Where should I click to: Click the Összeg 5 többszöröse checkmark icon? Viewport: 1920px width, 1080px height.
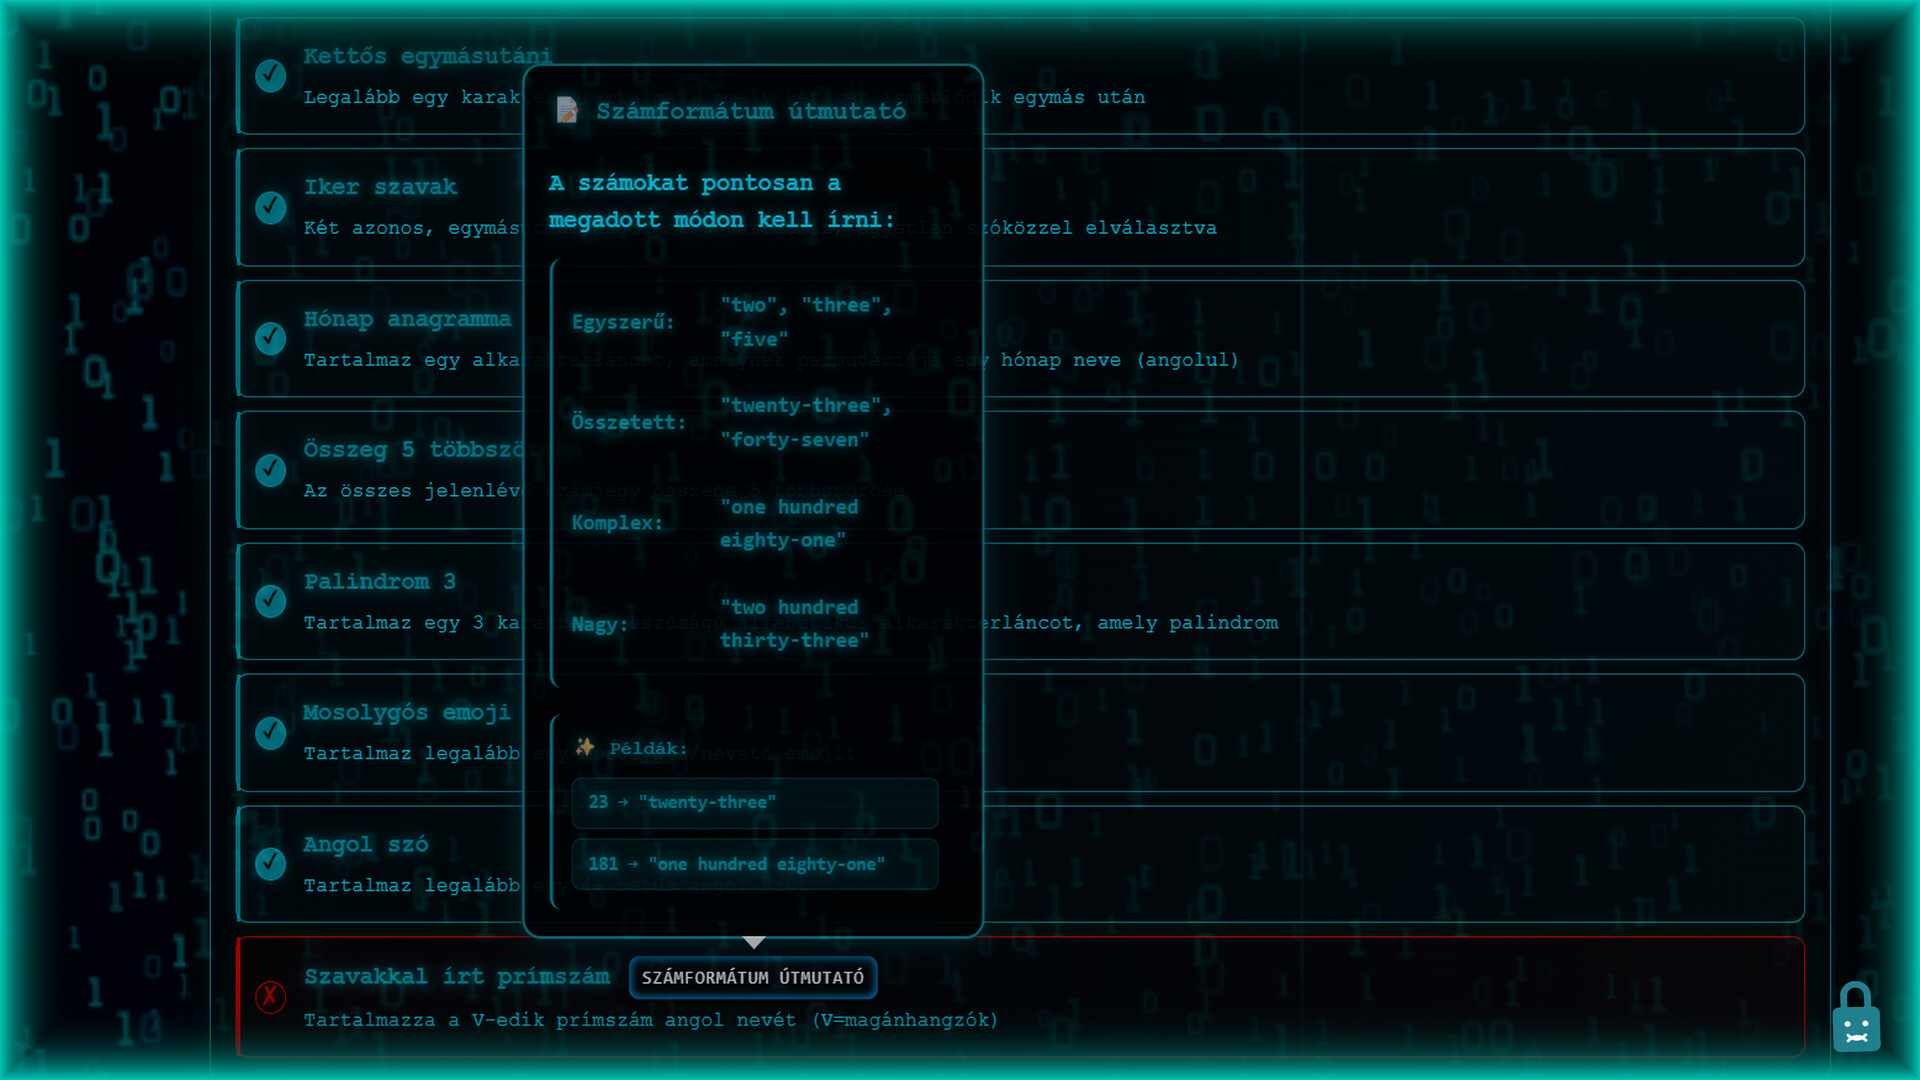click(x=270, y=469)
